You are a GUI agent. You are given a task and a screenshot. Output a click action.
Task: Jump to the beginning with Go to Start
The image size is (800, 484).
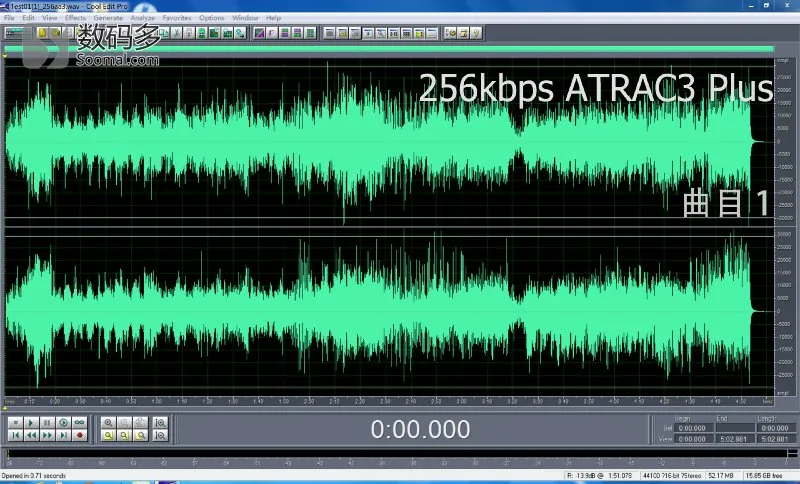pos(15,436)
